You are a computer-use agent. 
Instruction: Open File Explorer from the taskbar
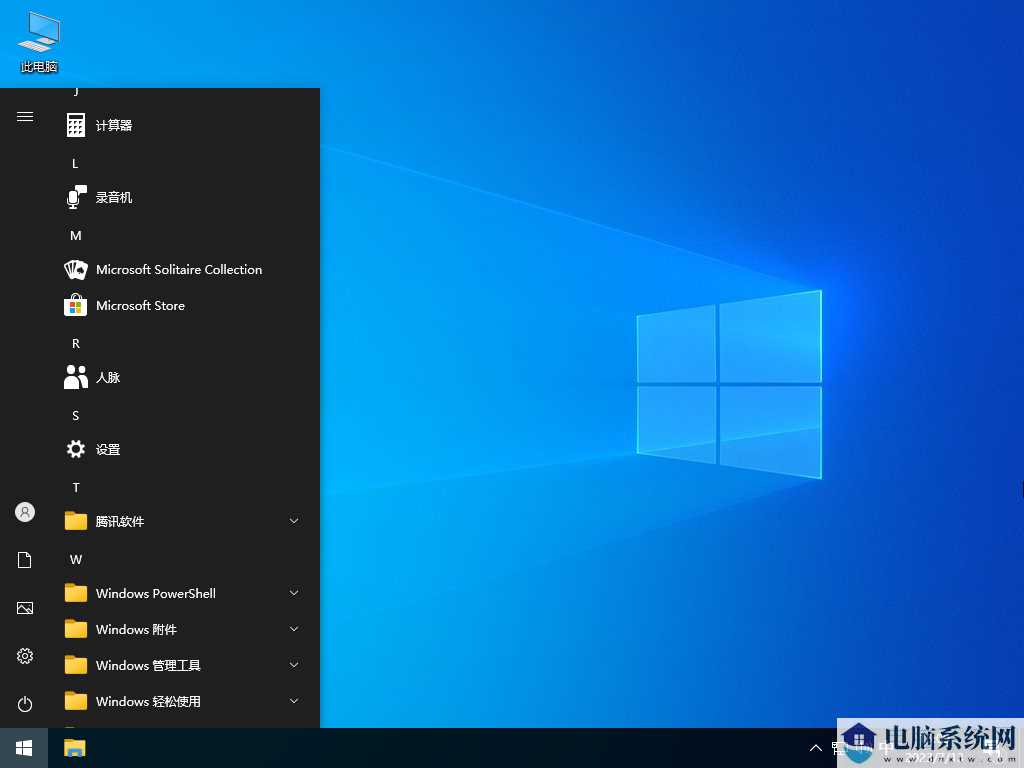75,748
